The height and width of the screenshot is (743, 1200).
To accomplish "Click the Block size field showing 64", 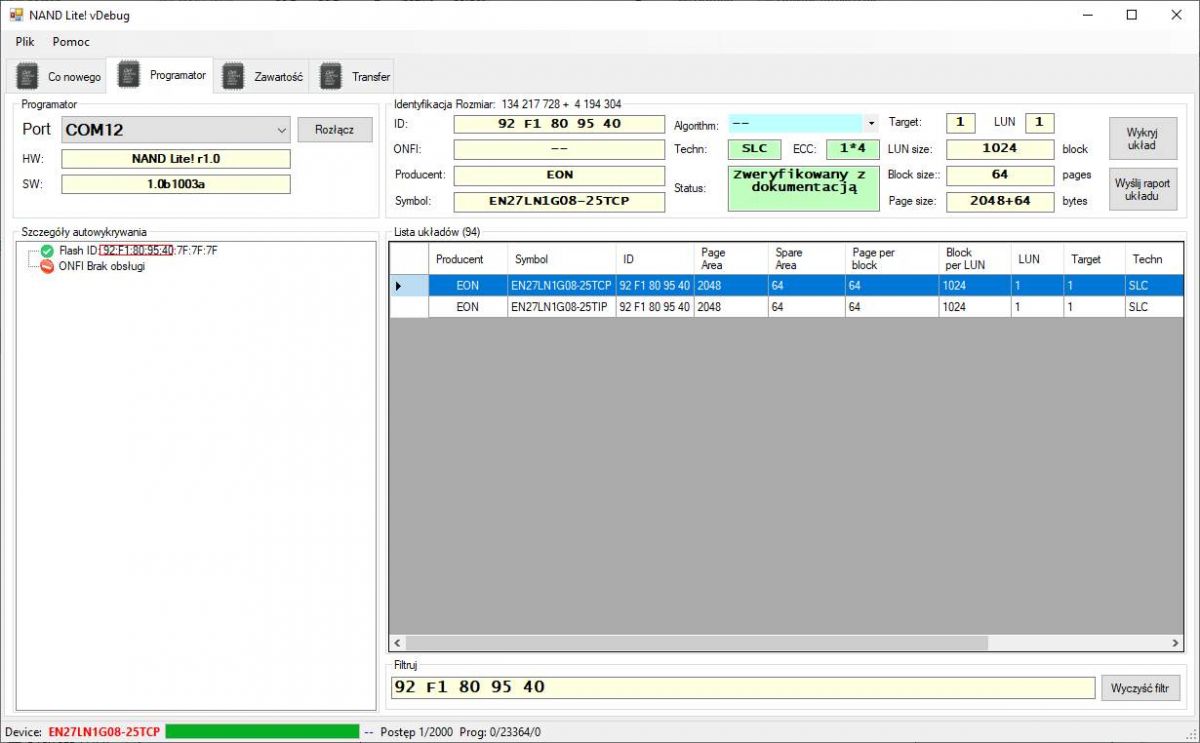I will (x=1000, y=175).
